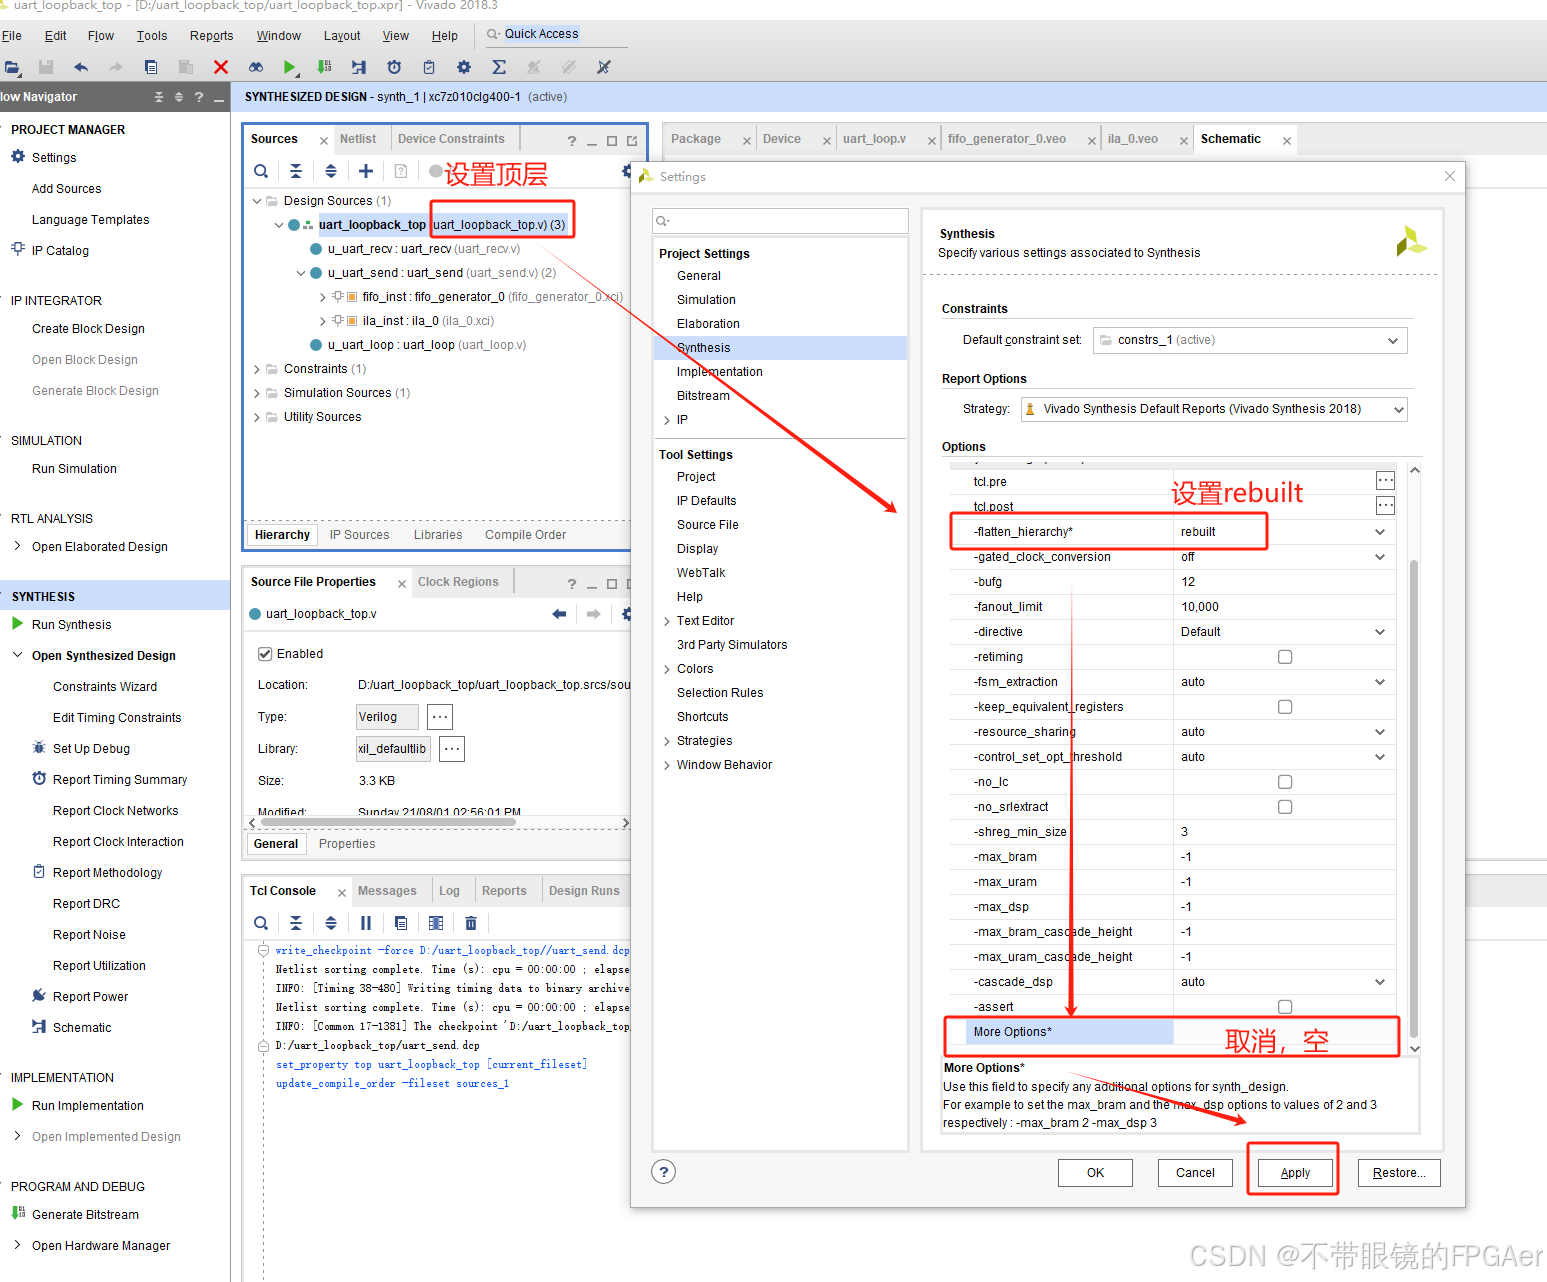Screen dimensions: 1547x1282
Task: Open the Flow menu
Action: [101, 36]
